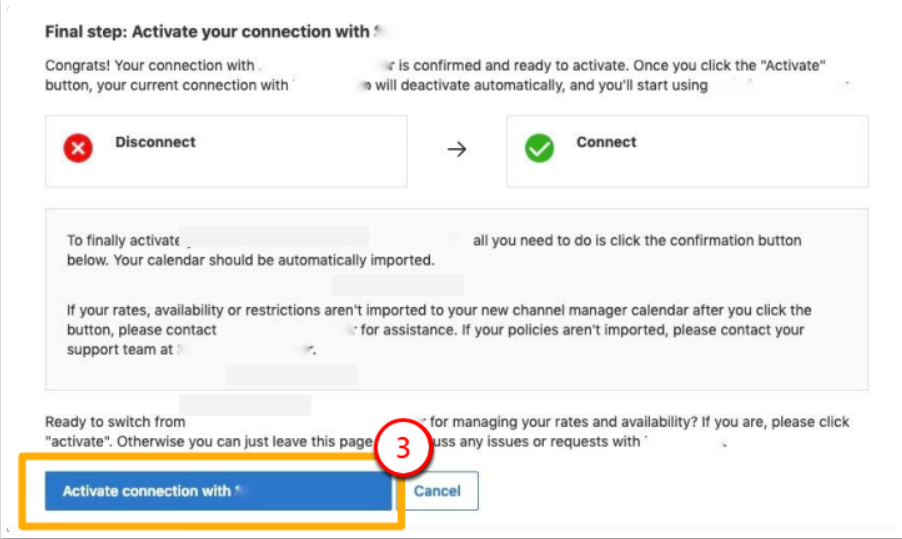Click the 'Final step' heading
The image size is (902, 539).
[x=207, y=32]
